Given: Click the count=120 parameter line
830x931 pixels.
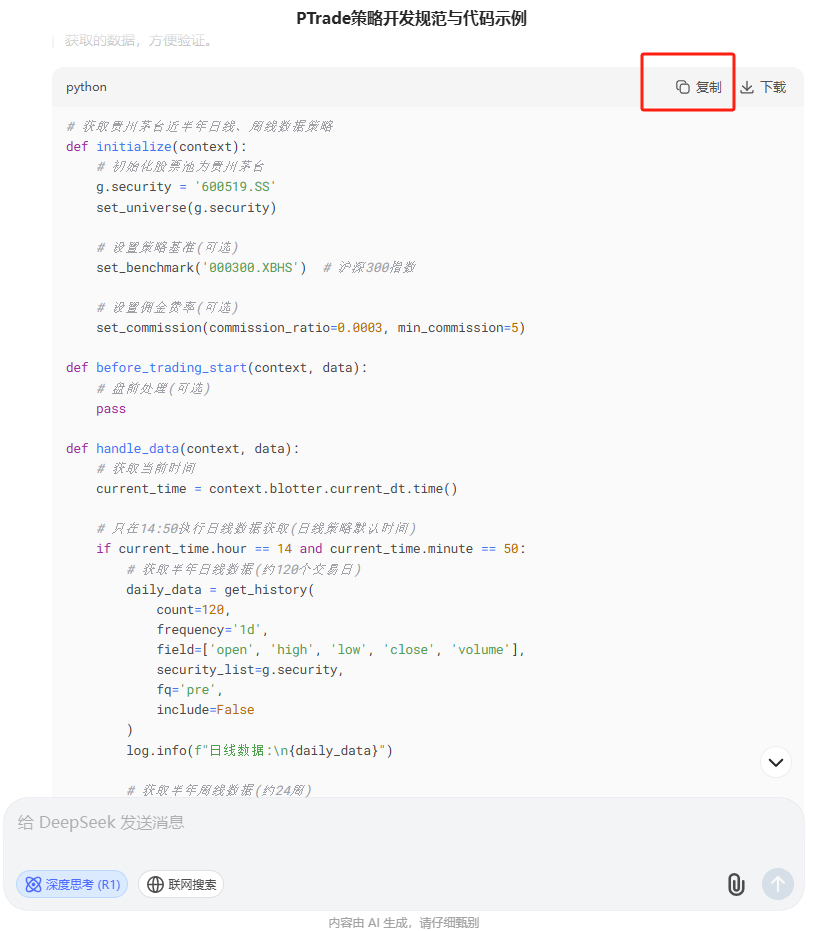Looking at the screenshot, I should (x=193, y=610).
